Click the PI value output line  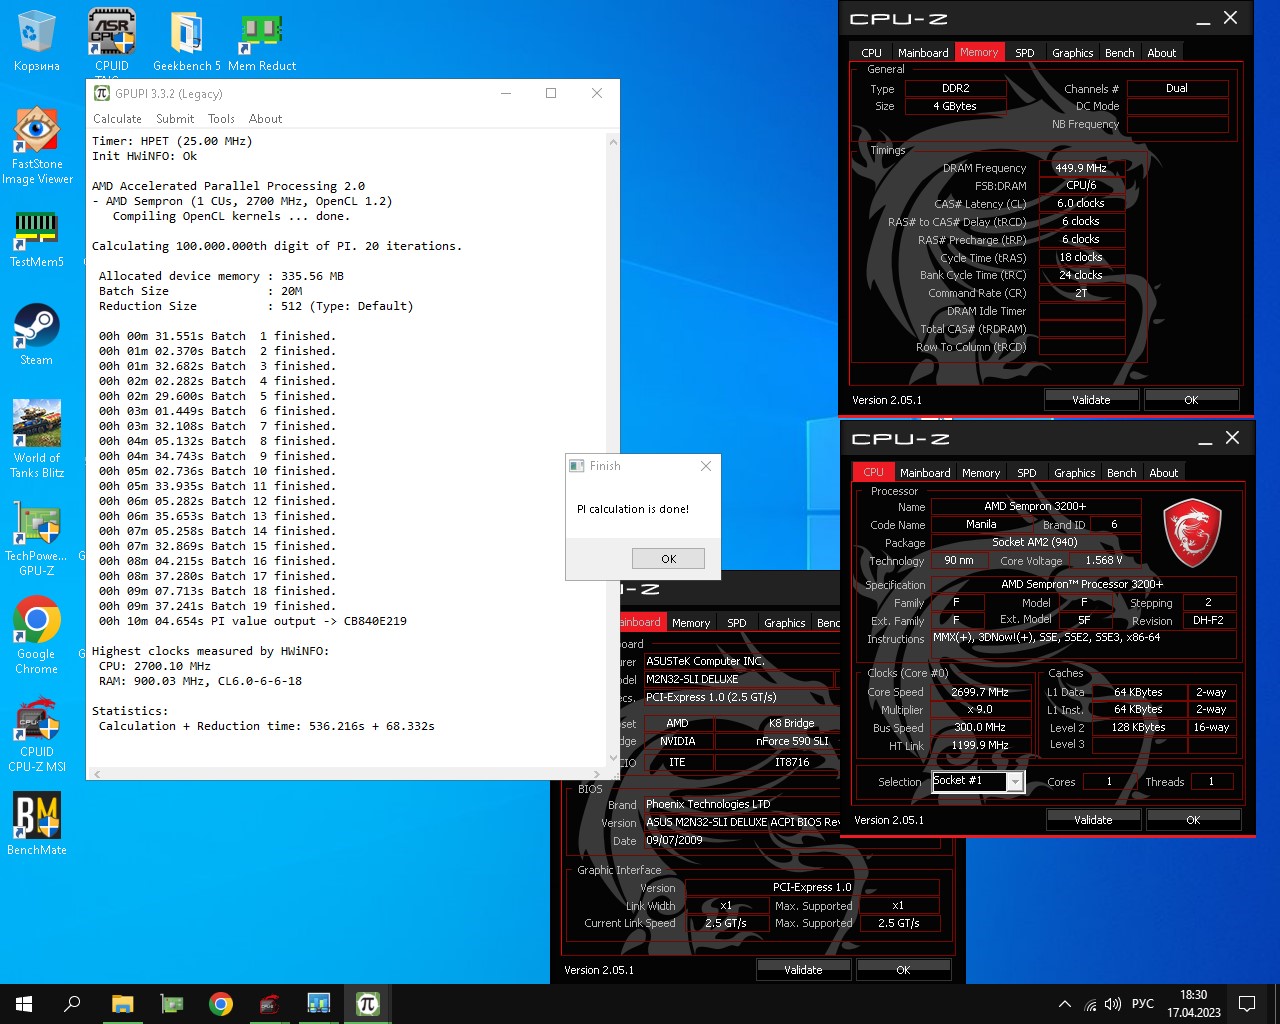[252, 621]
